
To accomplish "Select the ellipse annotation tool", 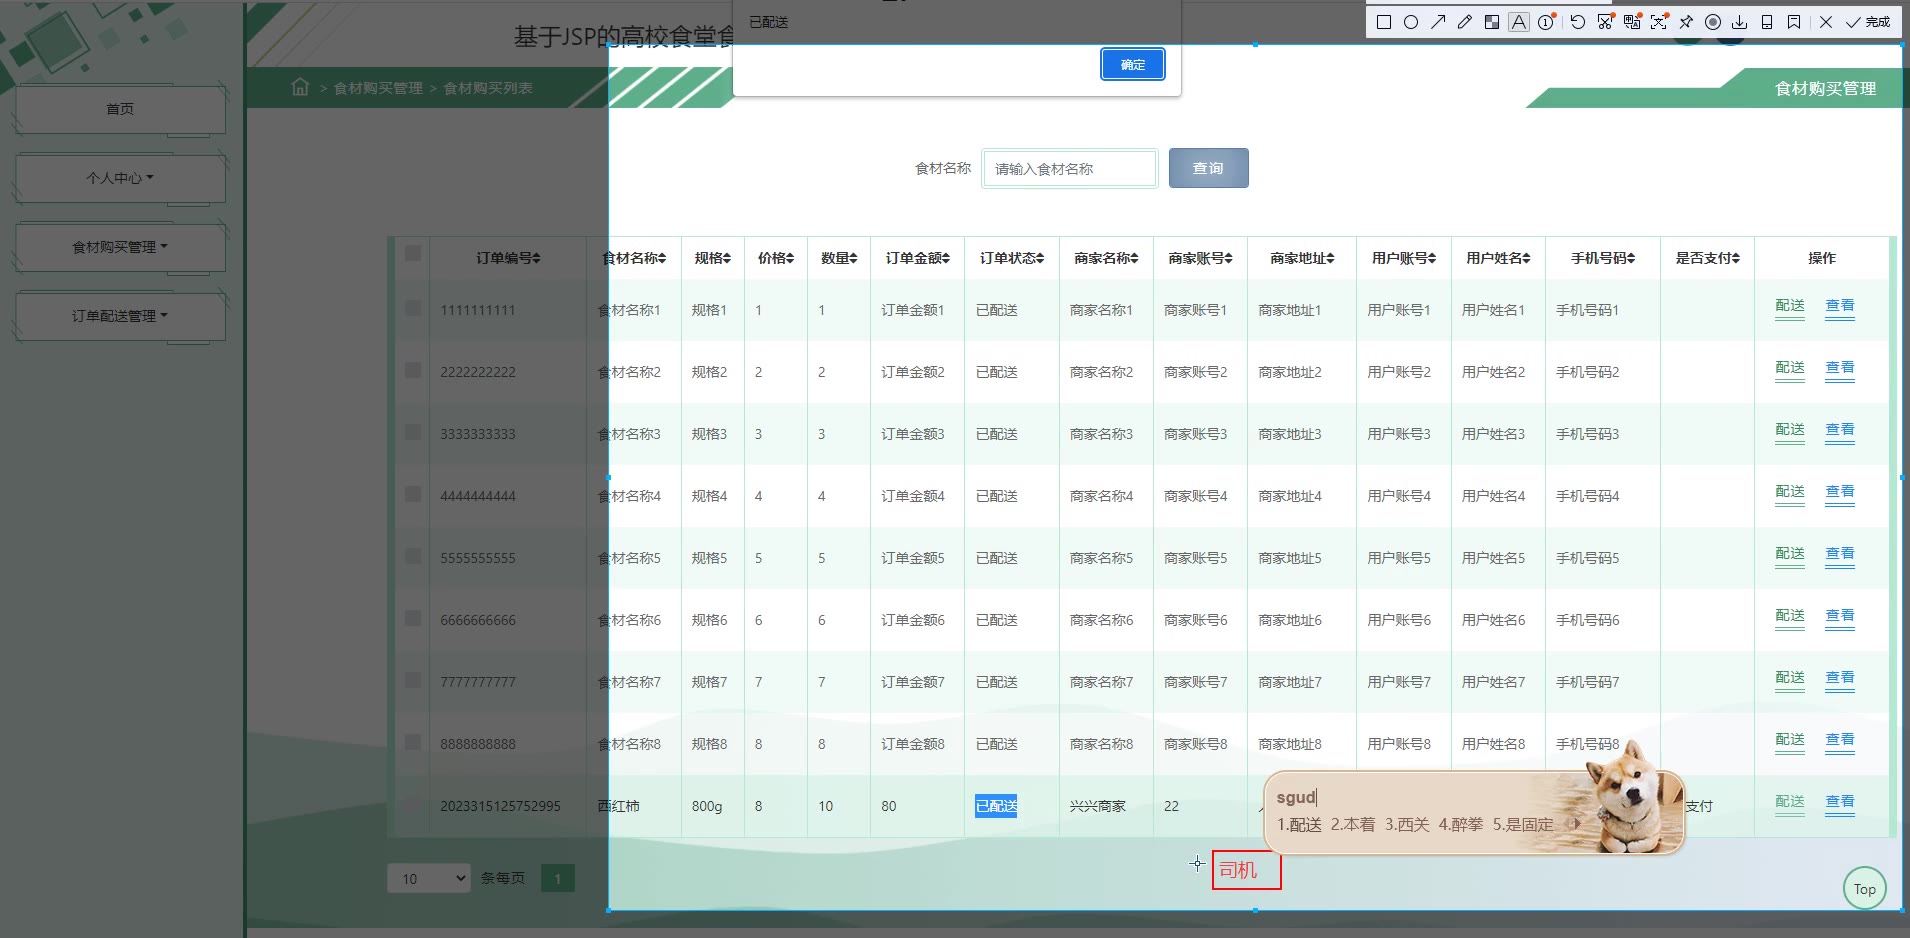I will click(1411, 22).
